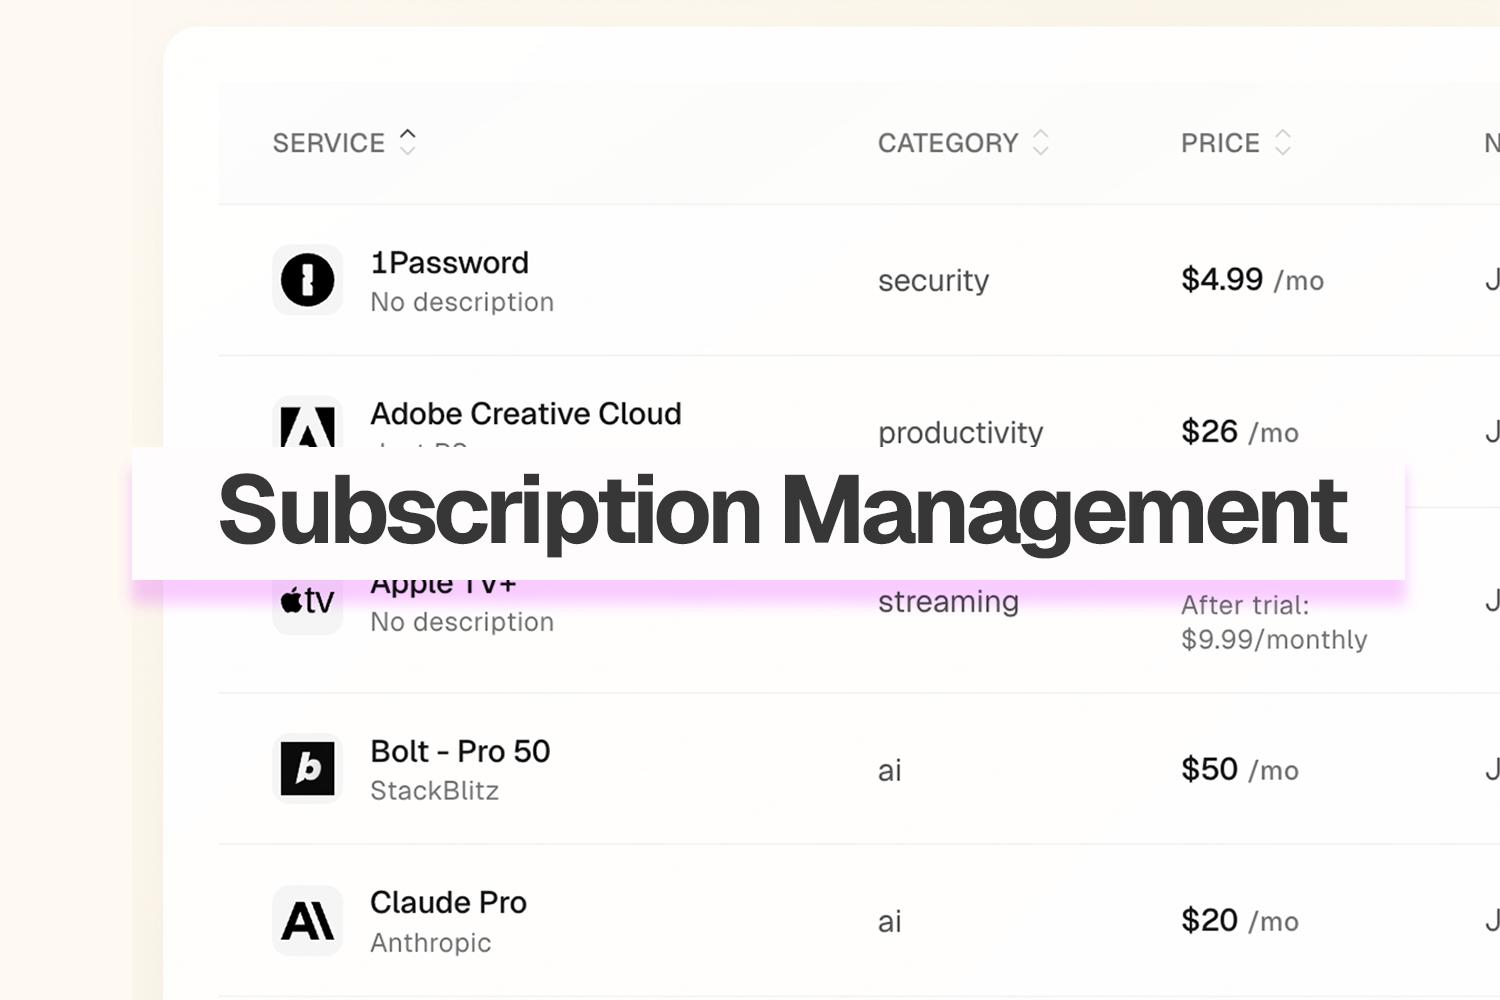Image resolution: width=1500 pixels, height=1000 pixels.
Task: Open the 1Password subscription name
Action: [450, 263]
